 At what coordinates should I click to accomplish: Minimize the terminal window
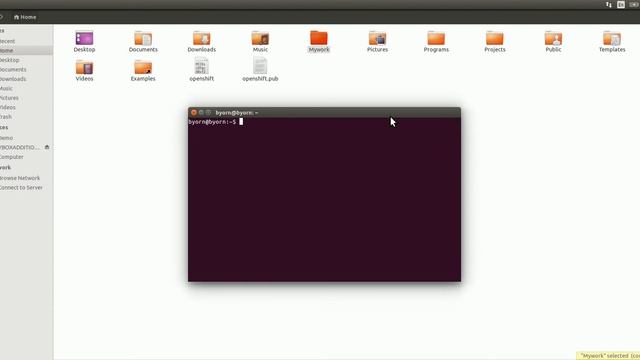tap(201, 112)
